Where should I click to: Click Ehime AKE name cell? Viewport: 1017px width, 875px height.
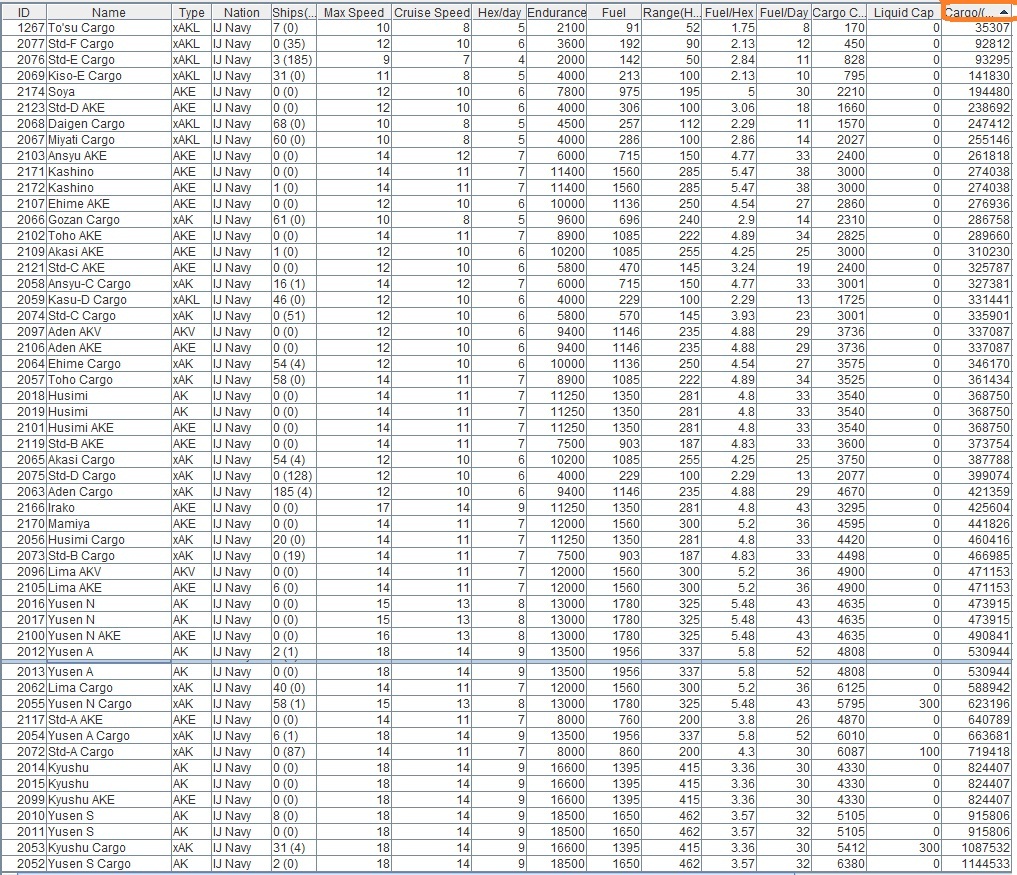click(x=109, y=204)
